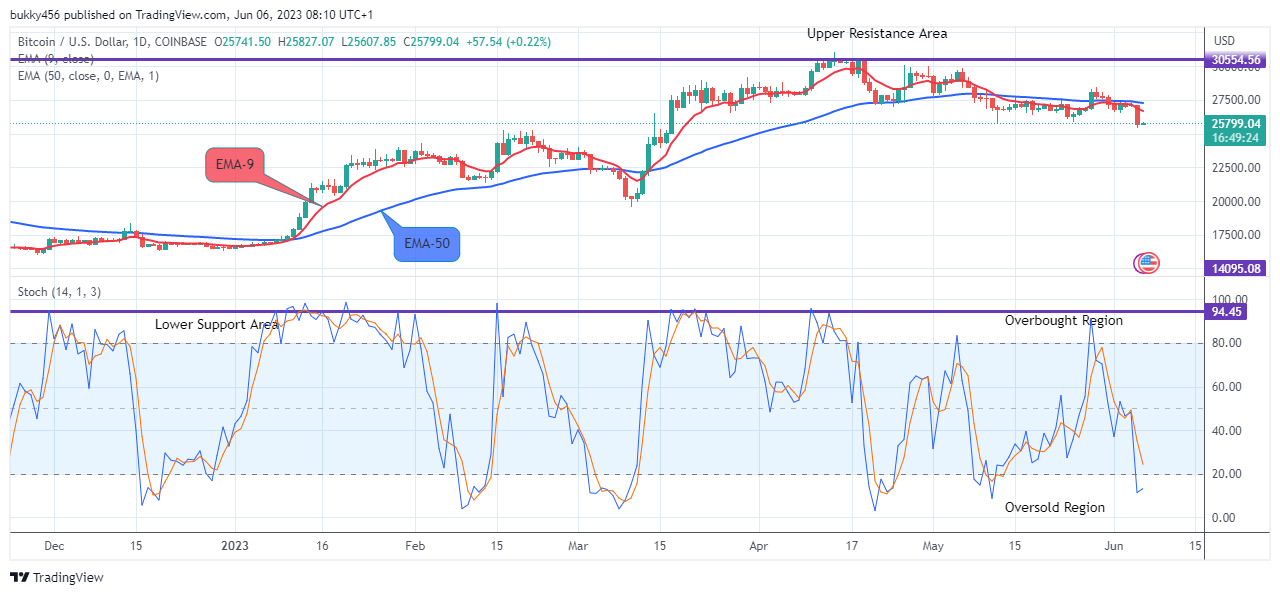Click the 17 date label after Apr
The height and width of the screenshot is (595, 1280).
[851, 545]
